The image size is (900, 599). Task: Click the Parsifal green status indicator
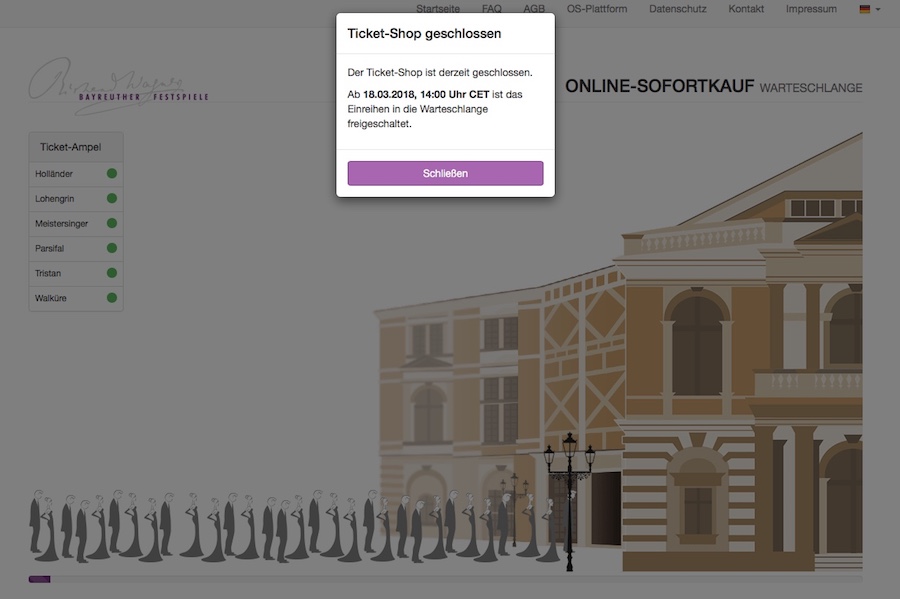click(x=112, y=248)
